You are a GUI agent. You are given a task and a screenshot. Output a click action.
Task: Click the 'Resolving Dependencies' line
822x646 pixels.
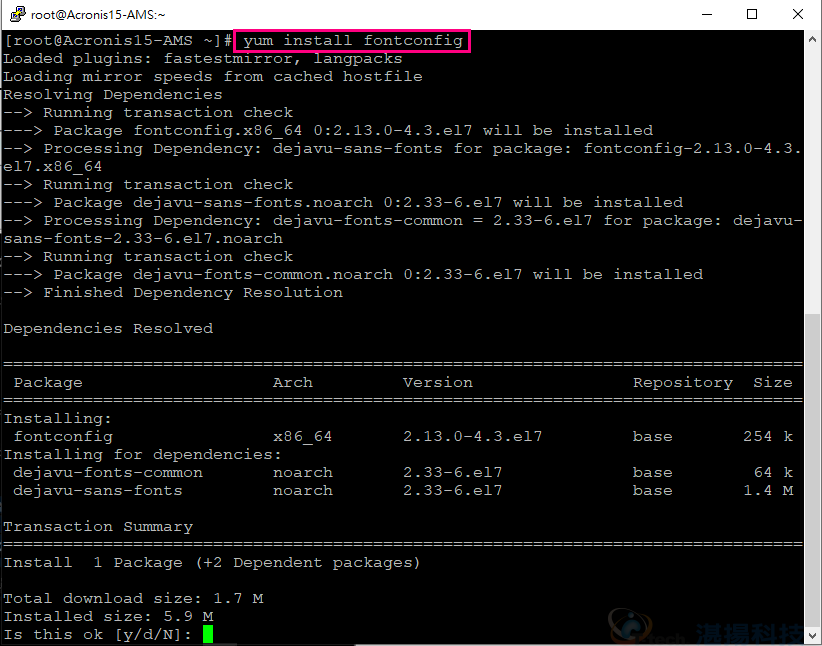113,94
